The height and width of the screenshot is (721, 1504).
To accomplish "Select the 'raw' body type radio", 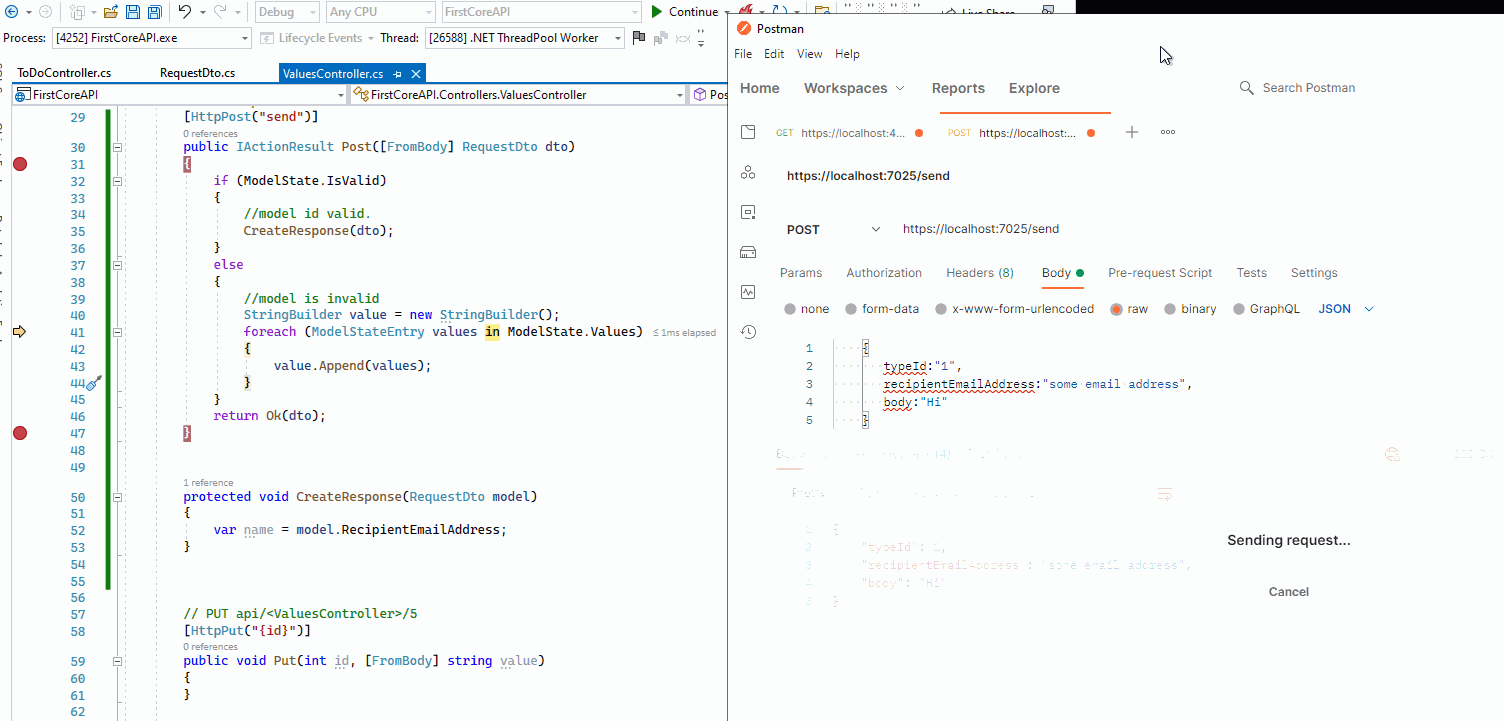I will 1117,309.
